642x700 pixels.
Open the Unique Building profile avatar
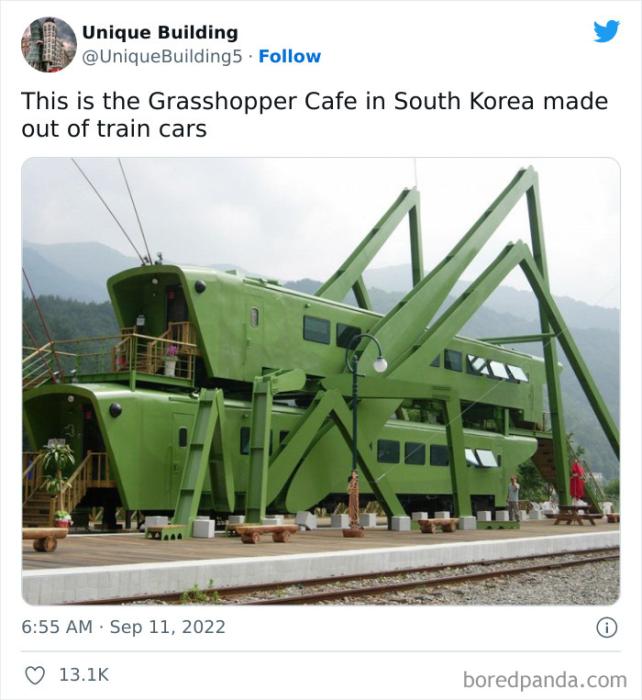pyautogui.click(x=49, y=45)
